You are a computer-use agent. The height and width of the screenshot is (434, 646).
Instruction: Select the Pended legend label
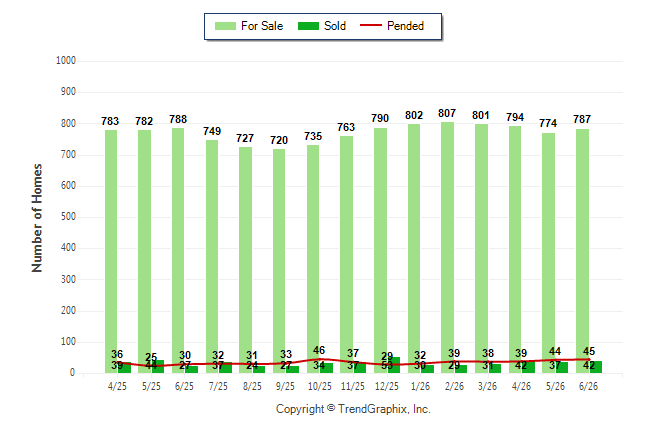coord(405,26)
